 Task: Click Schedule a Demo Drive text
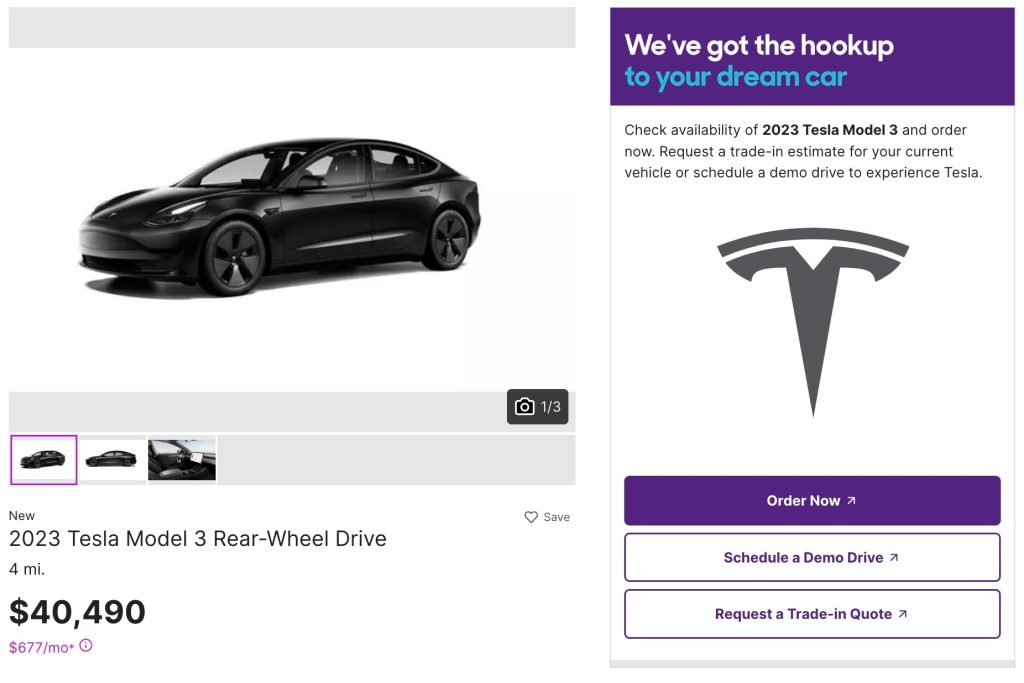[803, 558]
